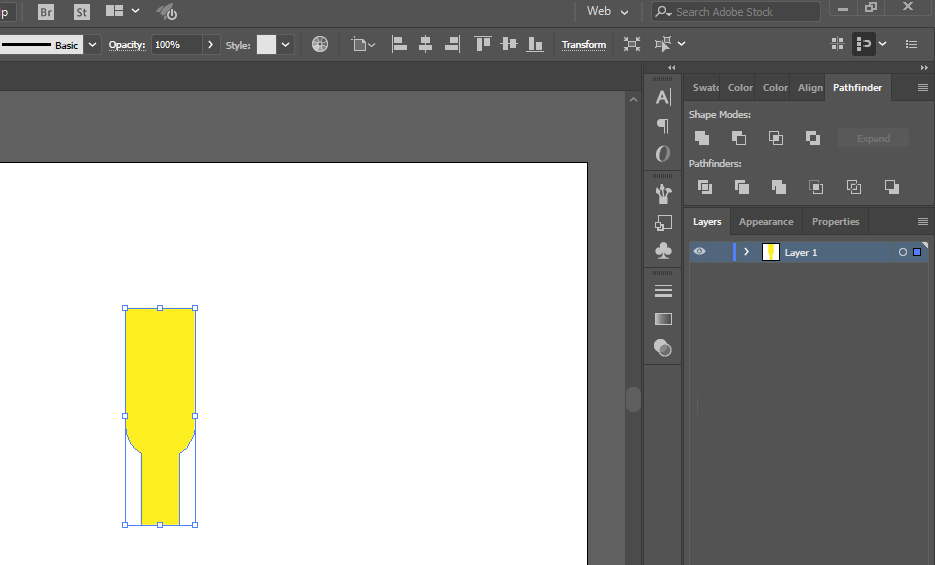Screen dimensions: 935x565
Task: Open the graphic Style dropdown arrow
Action: [286, 45]
